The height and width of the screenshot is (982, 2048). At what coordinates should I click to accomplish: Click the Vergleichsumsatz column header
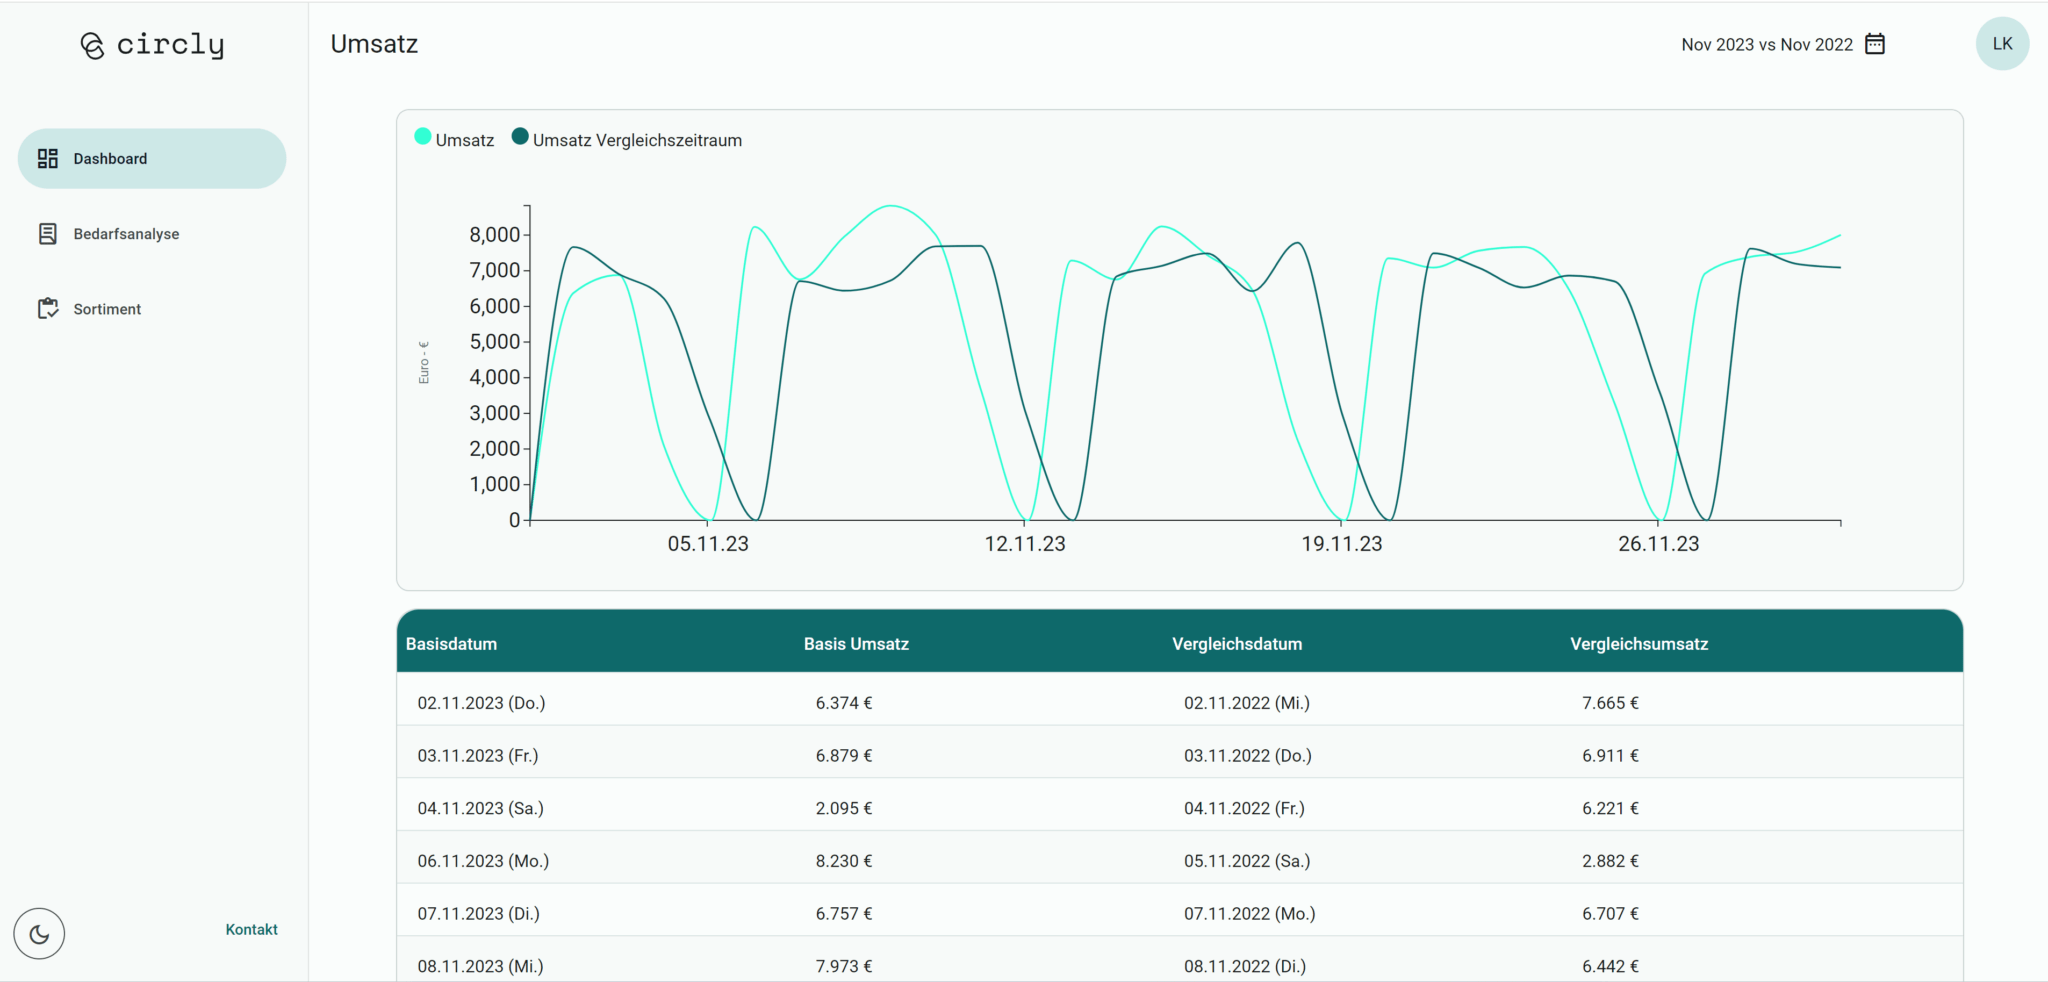coord(1638,644)
